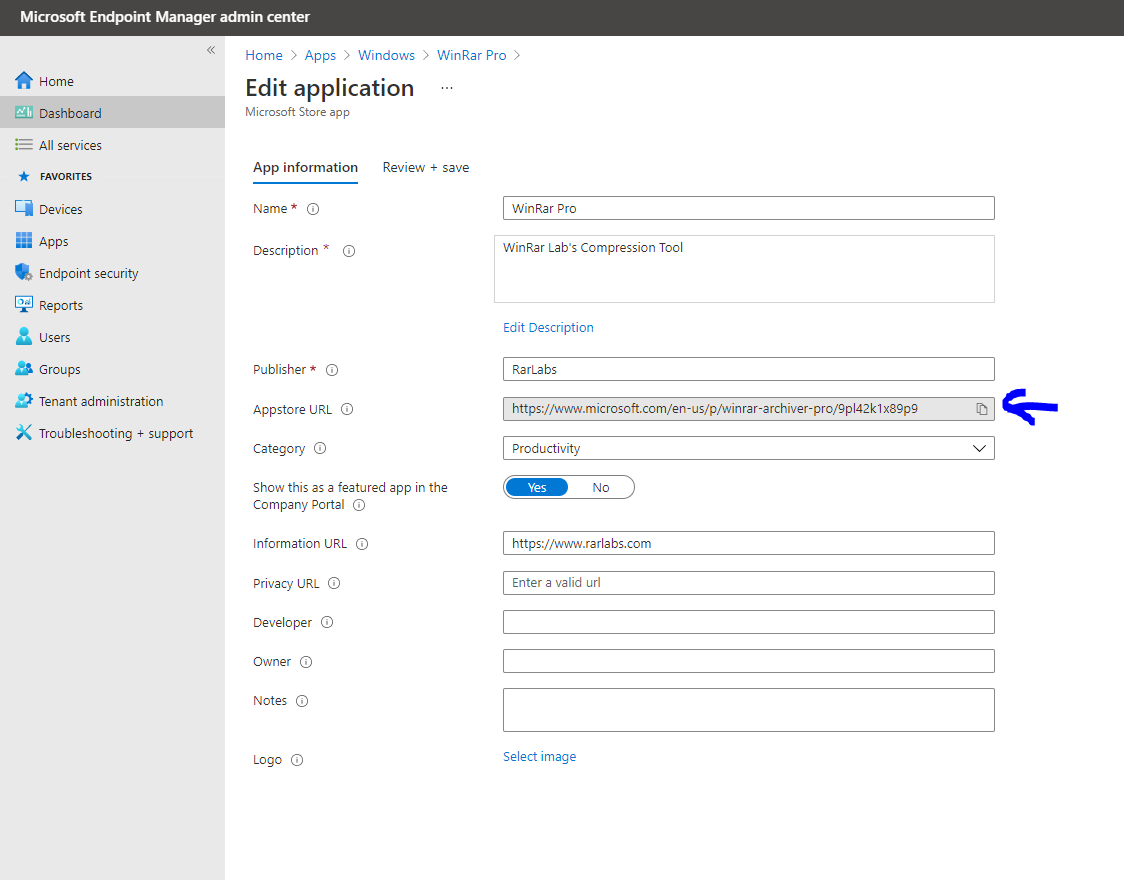Click the Endpoint security shield icon
The width and height of the screenshot is (1124, 880).
pyautogui.click(x=24, y=273)
